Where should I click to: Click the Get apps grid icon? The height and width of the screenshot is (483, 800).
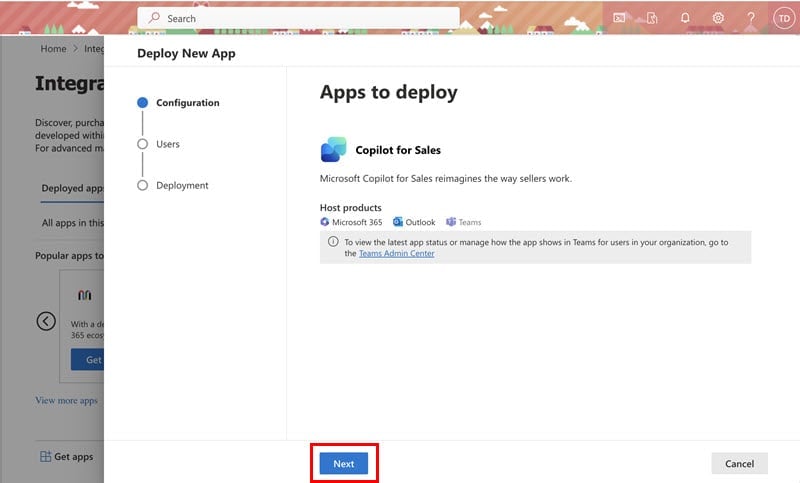45,456
